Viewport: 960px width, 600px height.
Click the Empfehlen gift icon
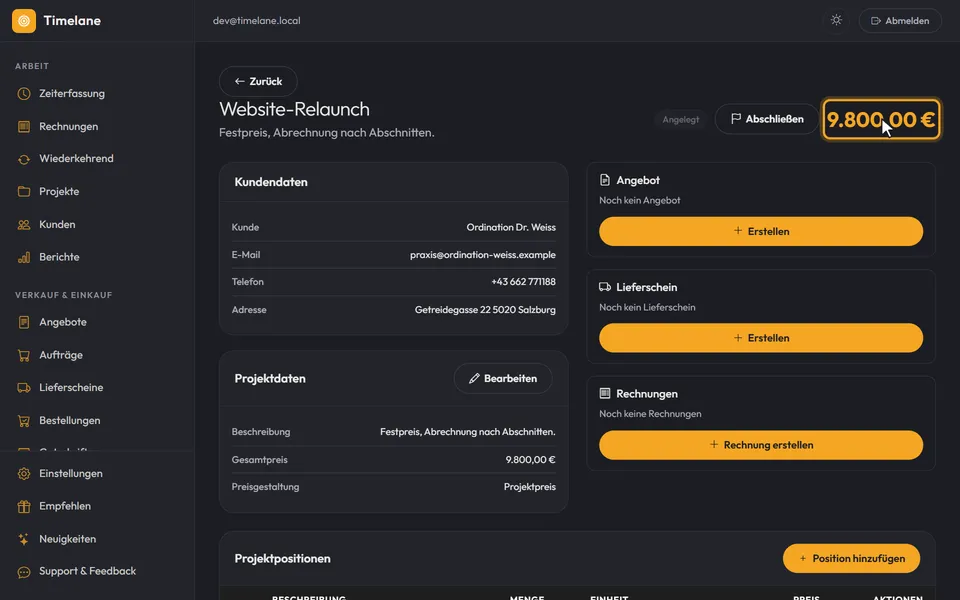24,506
